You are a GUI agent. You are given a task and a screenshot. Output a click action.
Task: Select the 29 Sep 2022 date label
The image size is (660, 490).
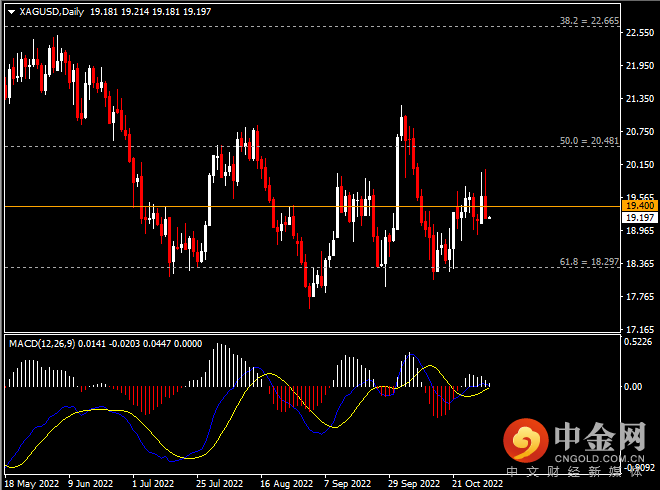pyautogui.click(x=414, y=484)
